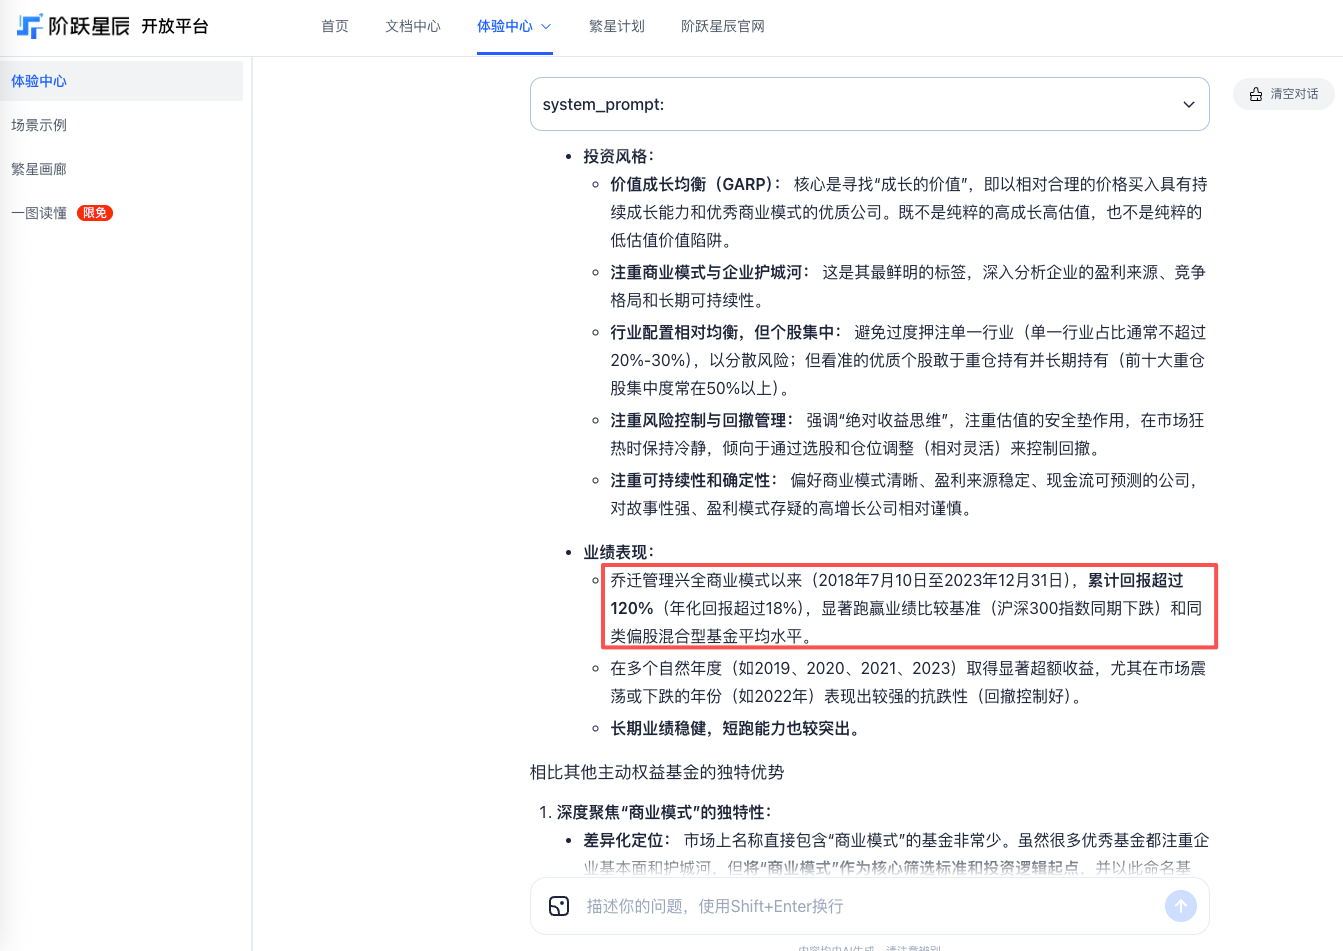The width and height of the screenshot is (1343, 951).
Task: Collapse the system_prompt panel using its chevron
Action: point(1188,103)
